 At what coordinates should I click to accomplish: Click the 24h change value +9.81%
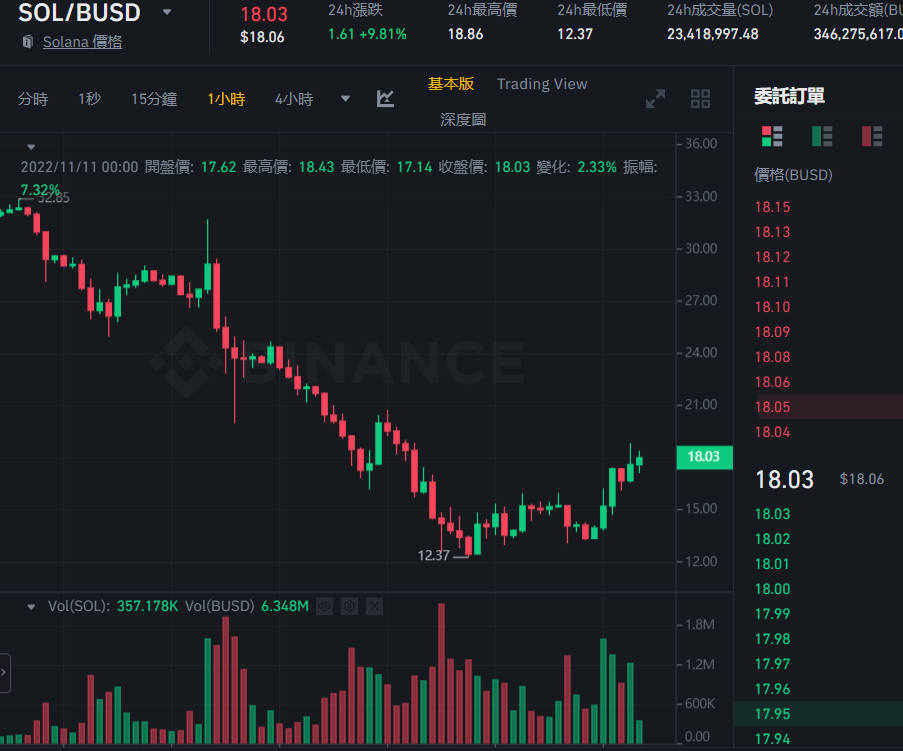[x=383, y=35]
